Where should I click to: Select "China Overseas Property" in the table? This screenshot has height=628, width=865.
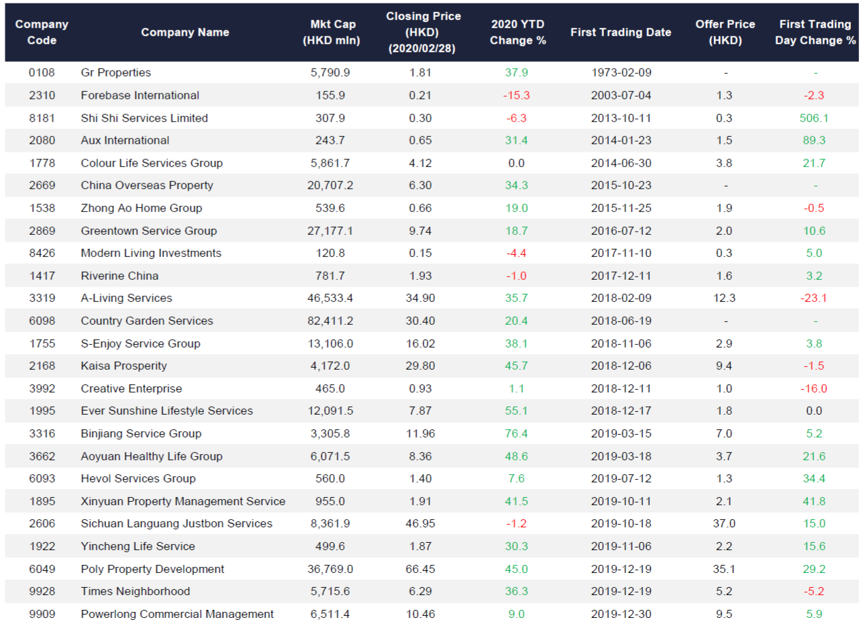[147, 185]
